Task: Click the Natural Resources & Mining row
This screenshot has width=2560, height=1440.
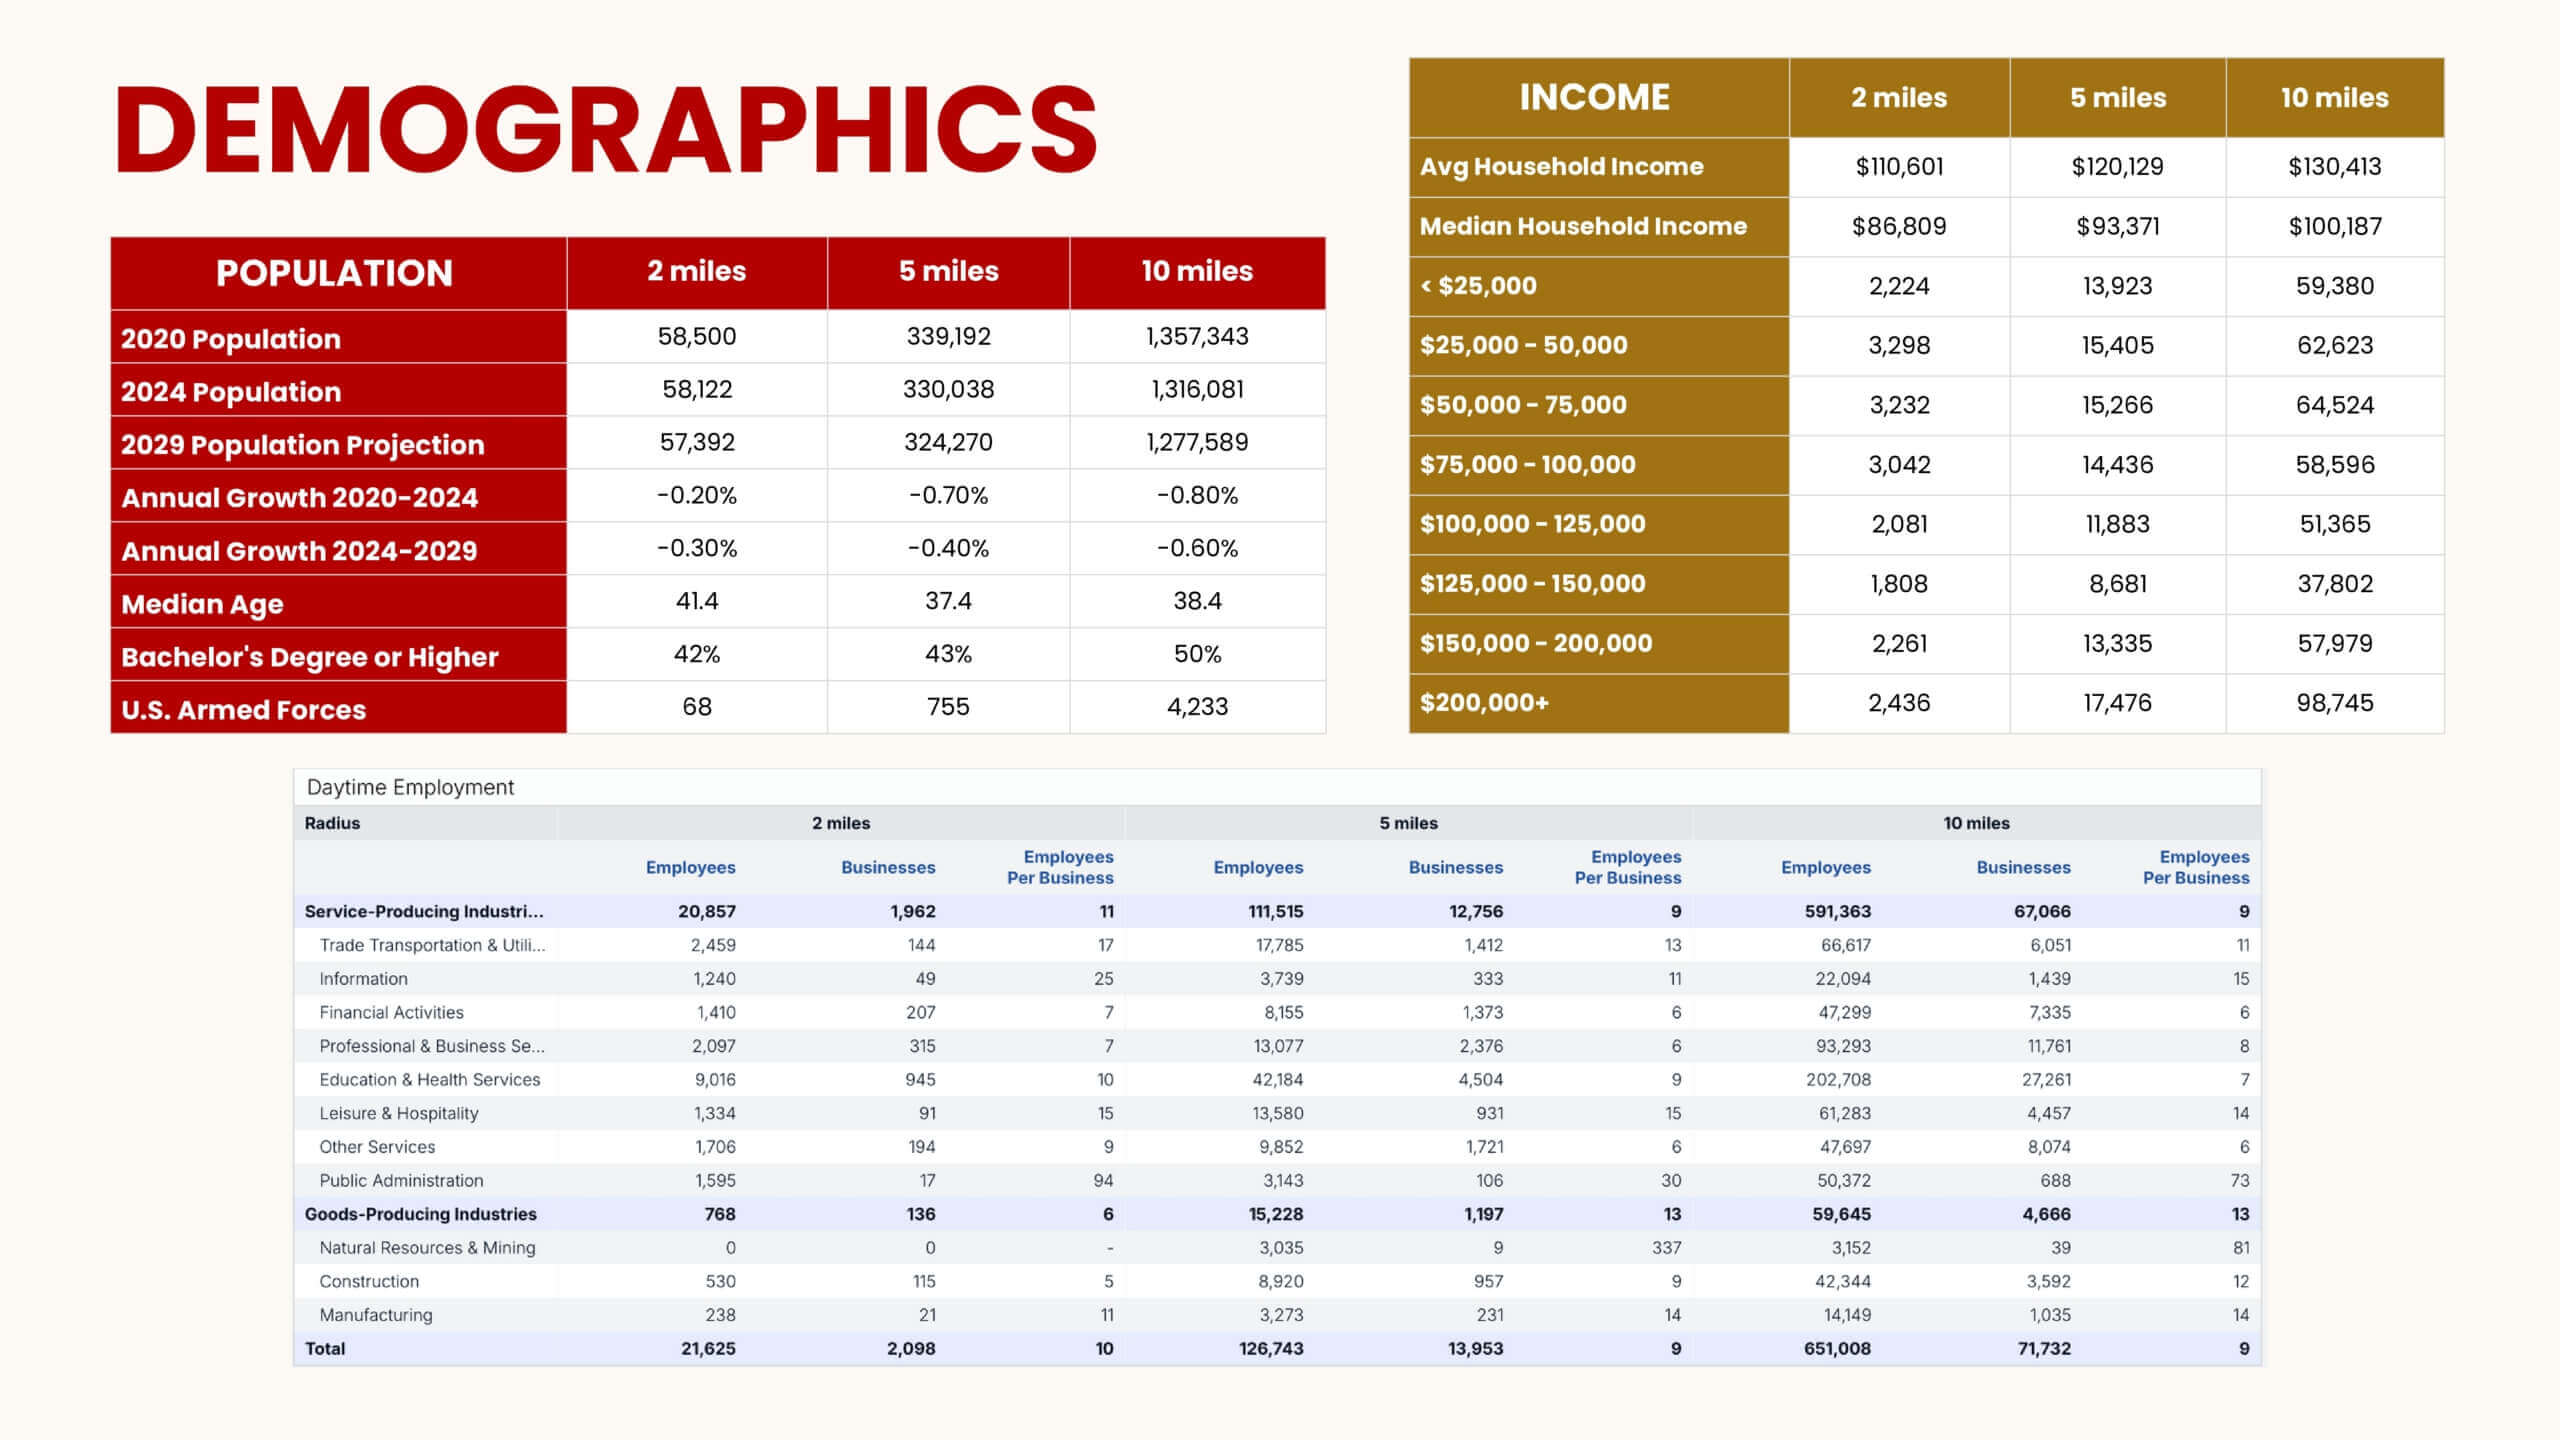Action: [427, 1247]
